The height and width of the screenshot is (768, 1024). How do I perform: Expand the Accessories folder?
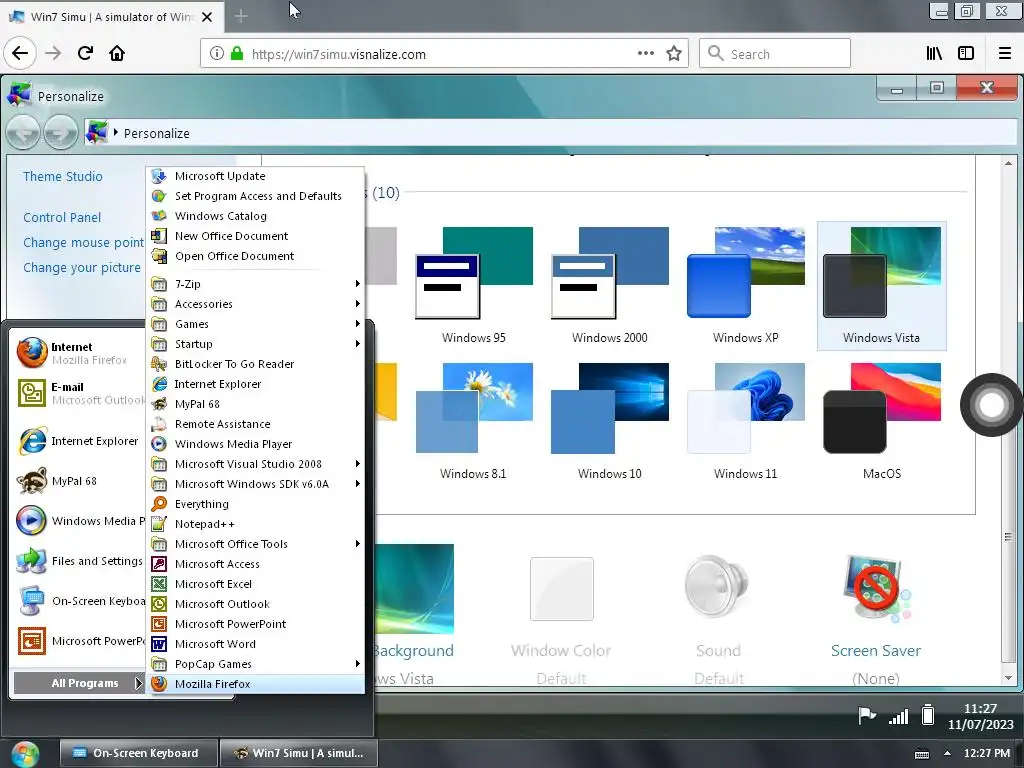coord(255,304)
